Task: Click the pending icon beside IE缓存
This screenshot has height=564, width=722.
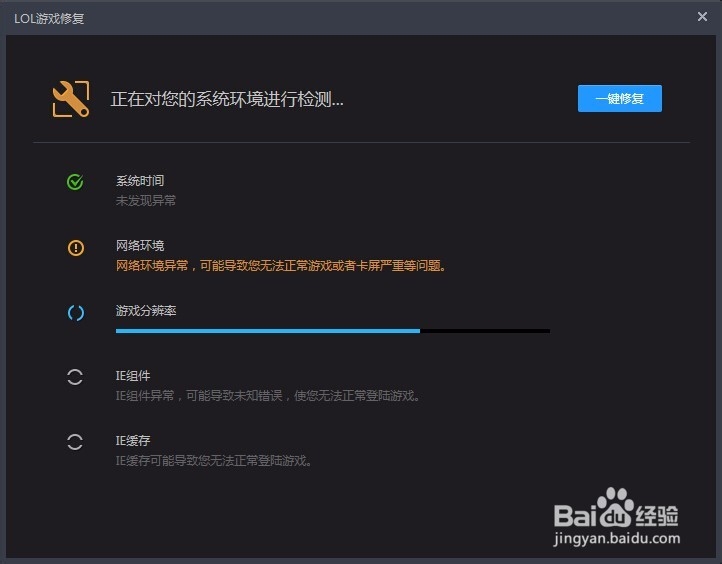Action: click(75, 442)
